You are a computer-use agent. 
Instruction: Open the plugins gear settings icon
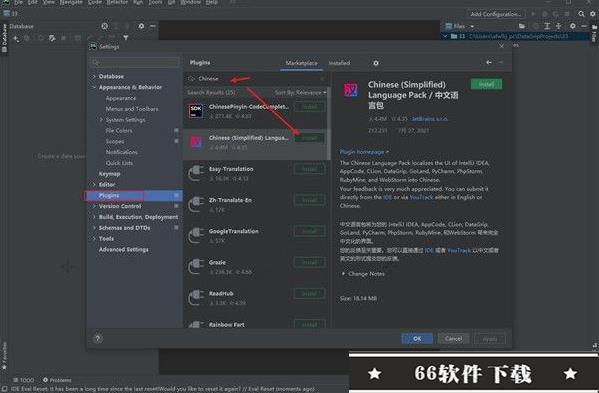point(376,63)
